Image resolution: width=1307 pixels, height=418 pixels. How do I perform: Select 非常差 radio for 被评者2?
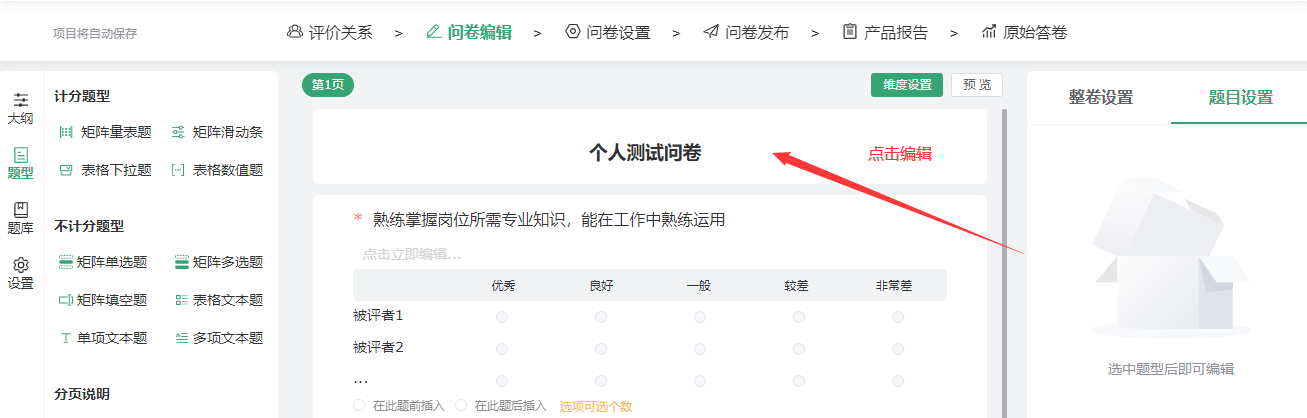click(x=898, y=348)
